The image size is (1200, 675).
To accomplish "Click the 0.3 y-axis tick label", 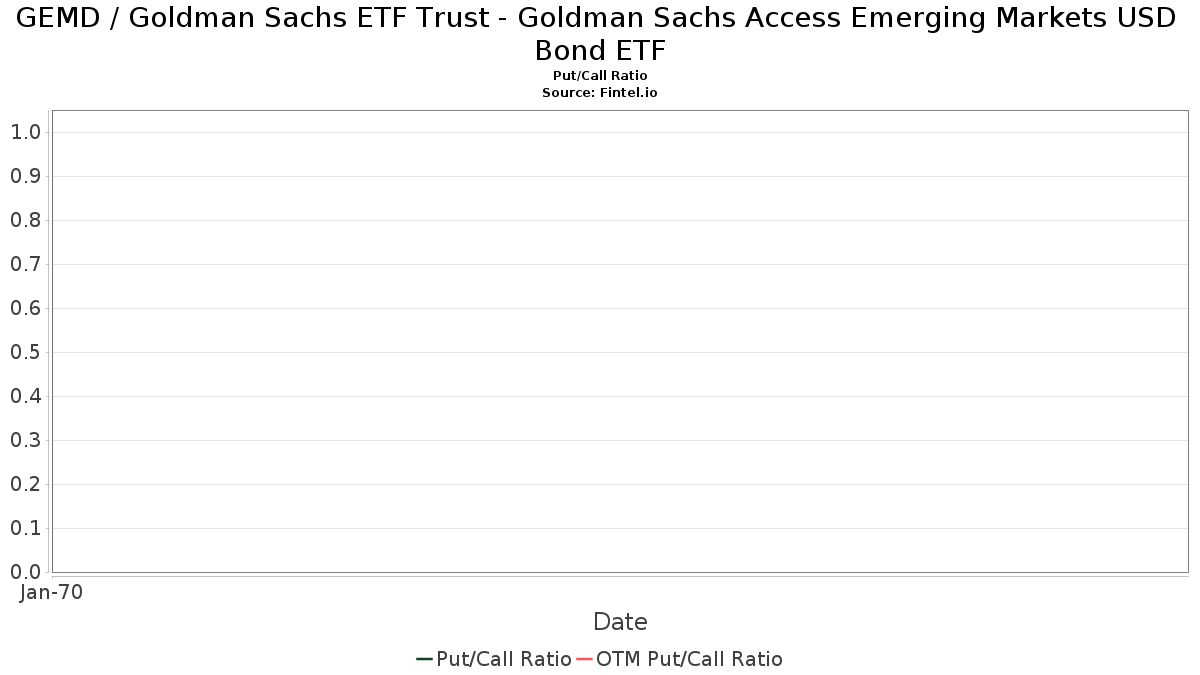I will tap(25, 440).
